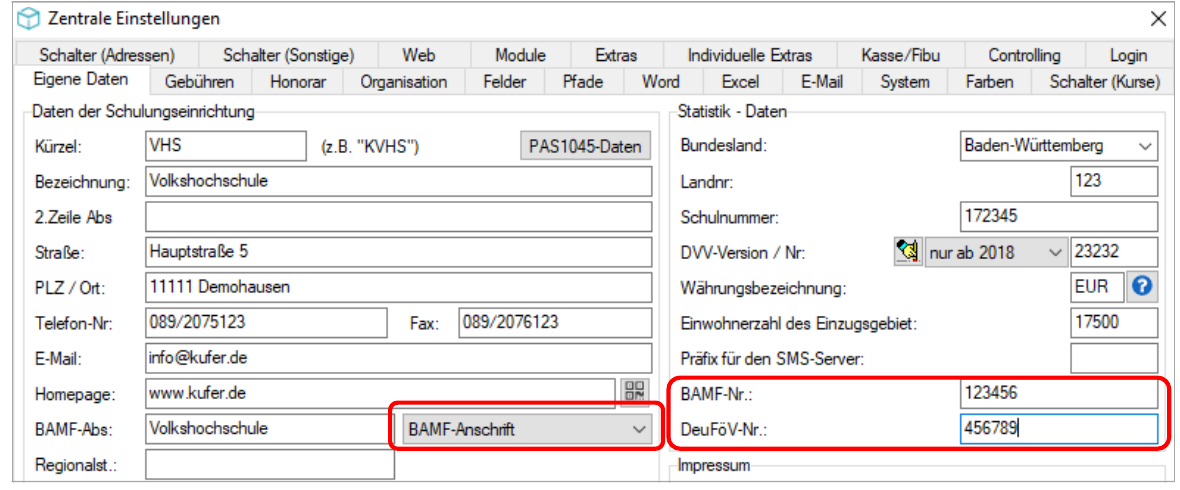Switch to the Organisation tab
Screen dimensions: 1180x490
pyautogui.click(x=403, y=81)
